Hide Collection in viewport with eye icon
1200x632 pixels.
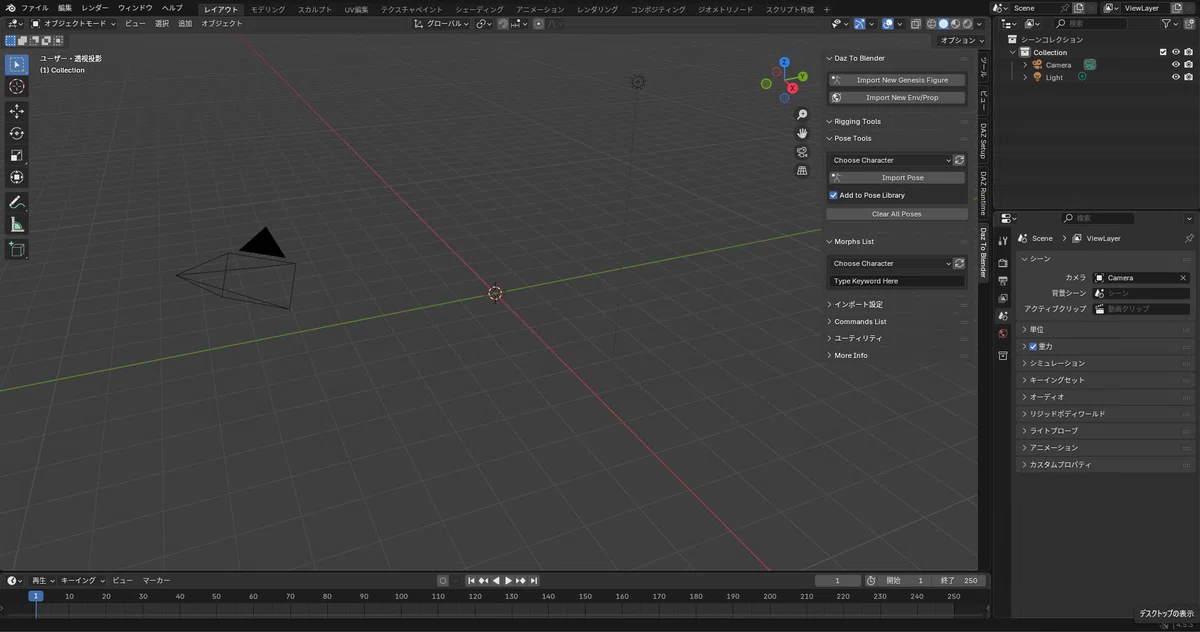pyautogui.click(x=1176, y=52)
